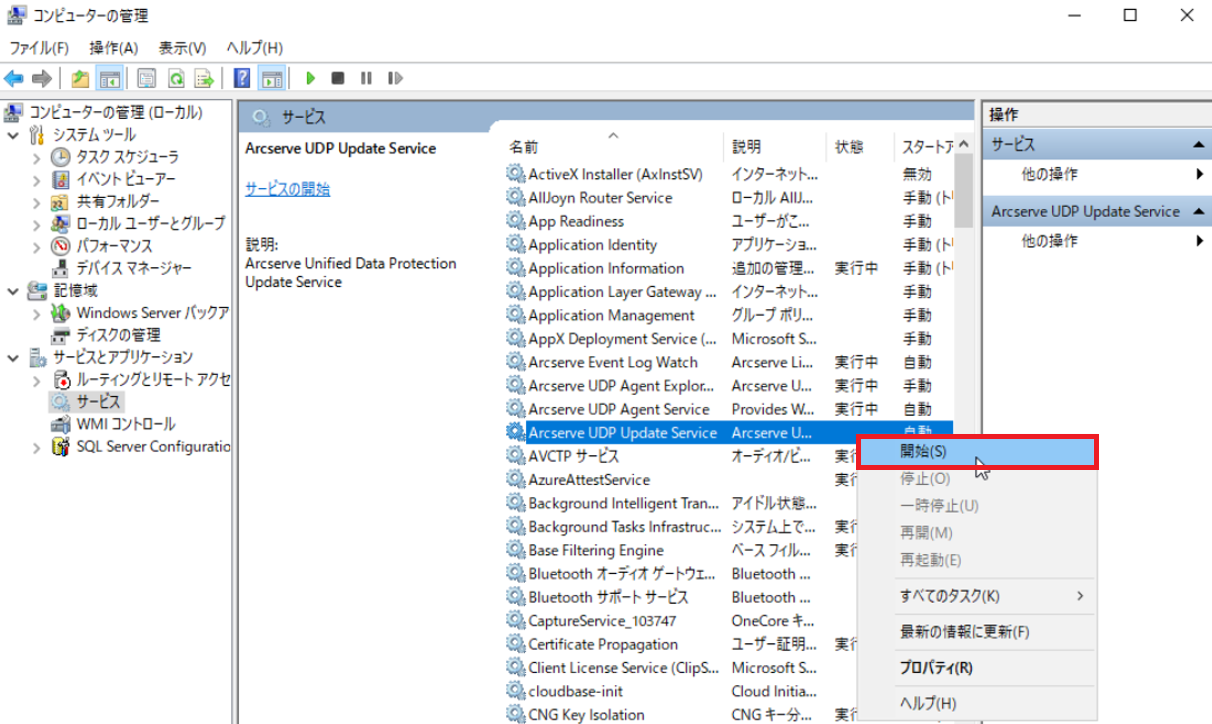Screen dimensions: 1212x724
Task: Select Arcserve UDP Agent Service row
Action: click(x=730, y=409)
